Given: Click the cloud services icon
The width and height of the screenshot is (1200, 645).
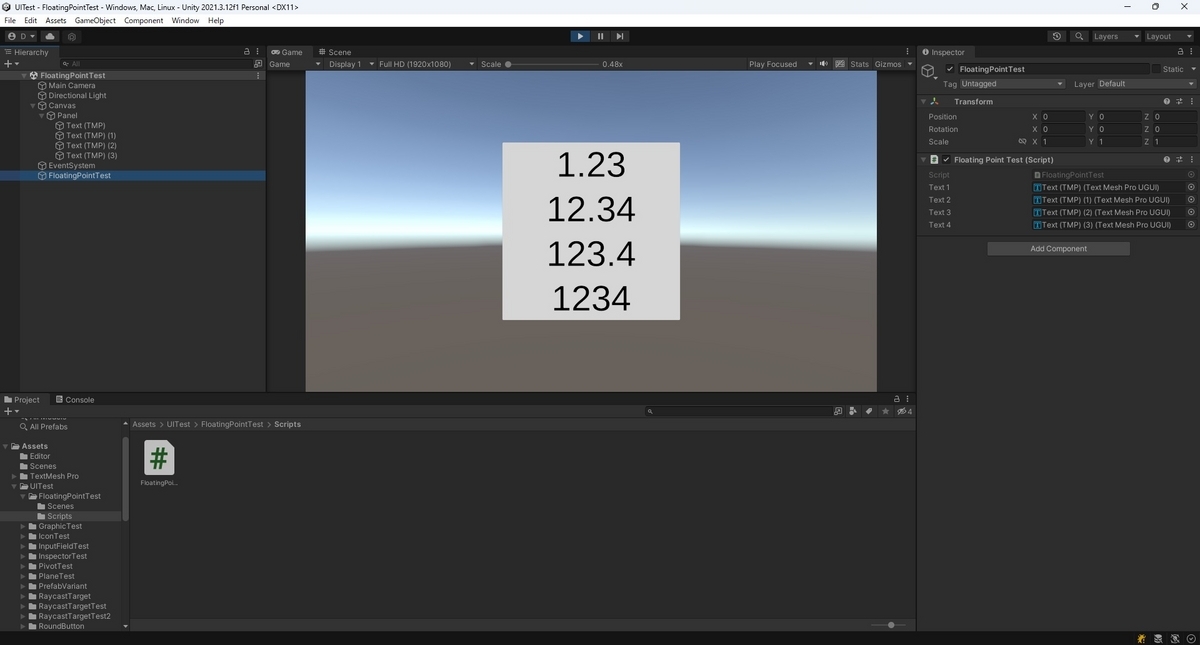Looking at the screenshot, I should [x=49, y=36].
